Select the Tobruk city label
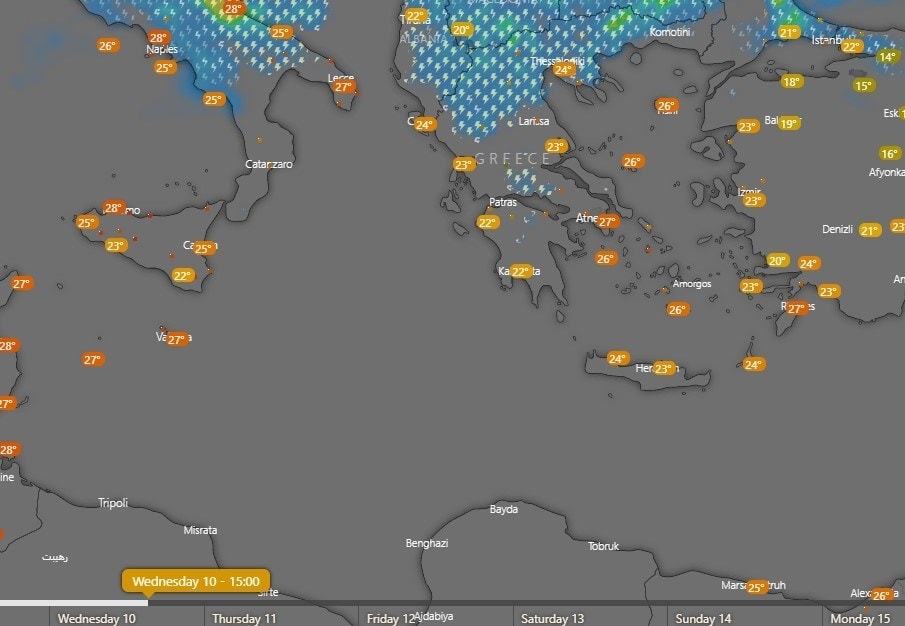Image resolution: width=905 pixels, height=626 pixels. pyautogui.click(x=604, y=546)
